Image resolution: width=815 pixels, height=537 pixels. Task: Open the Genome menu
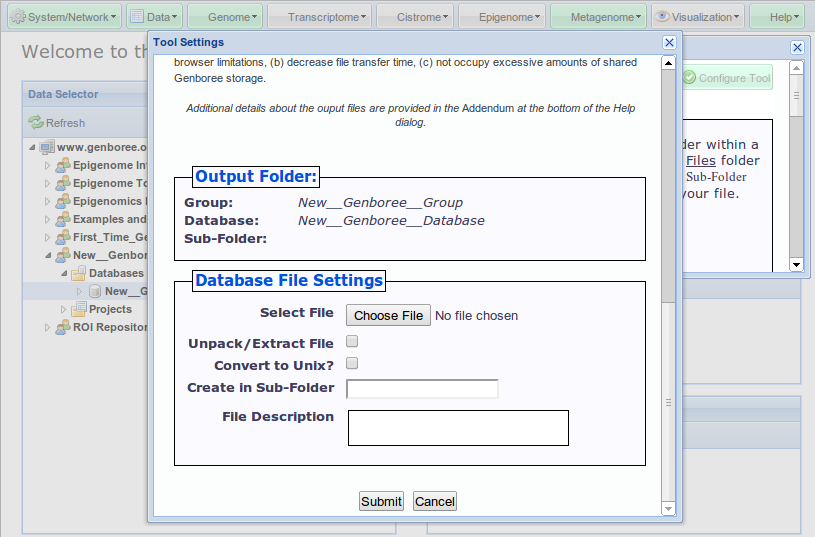click(x=225, y=17)
